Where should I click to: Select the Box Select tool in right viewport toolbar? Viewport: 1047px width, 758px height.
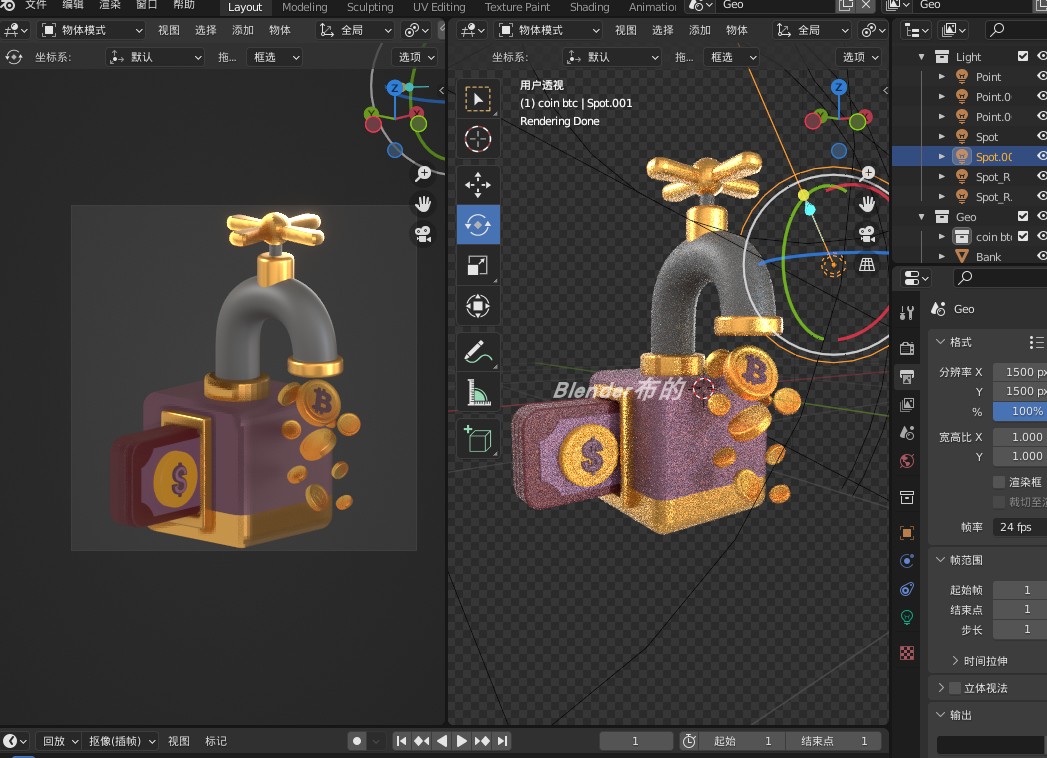477,100
